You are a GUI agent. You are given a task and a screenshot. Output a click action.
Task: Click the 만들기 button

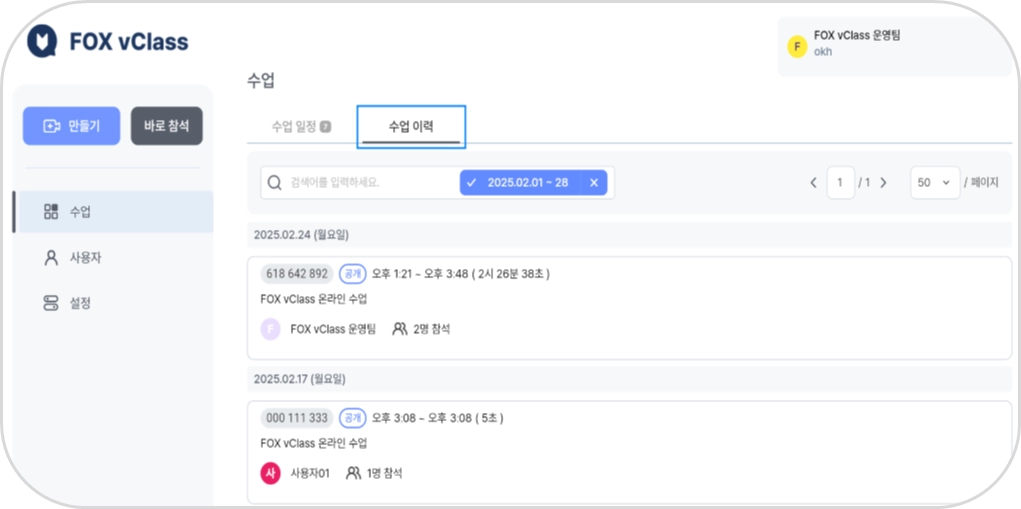click(72, 126)
